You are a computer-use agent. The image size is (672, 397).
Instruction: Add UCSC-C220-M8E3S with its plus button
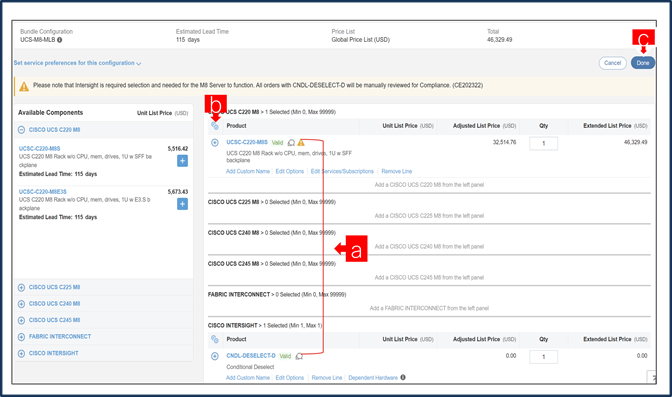click(182, 204)
